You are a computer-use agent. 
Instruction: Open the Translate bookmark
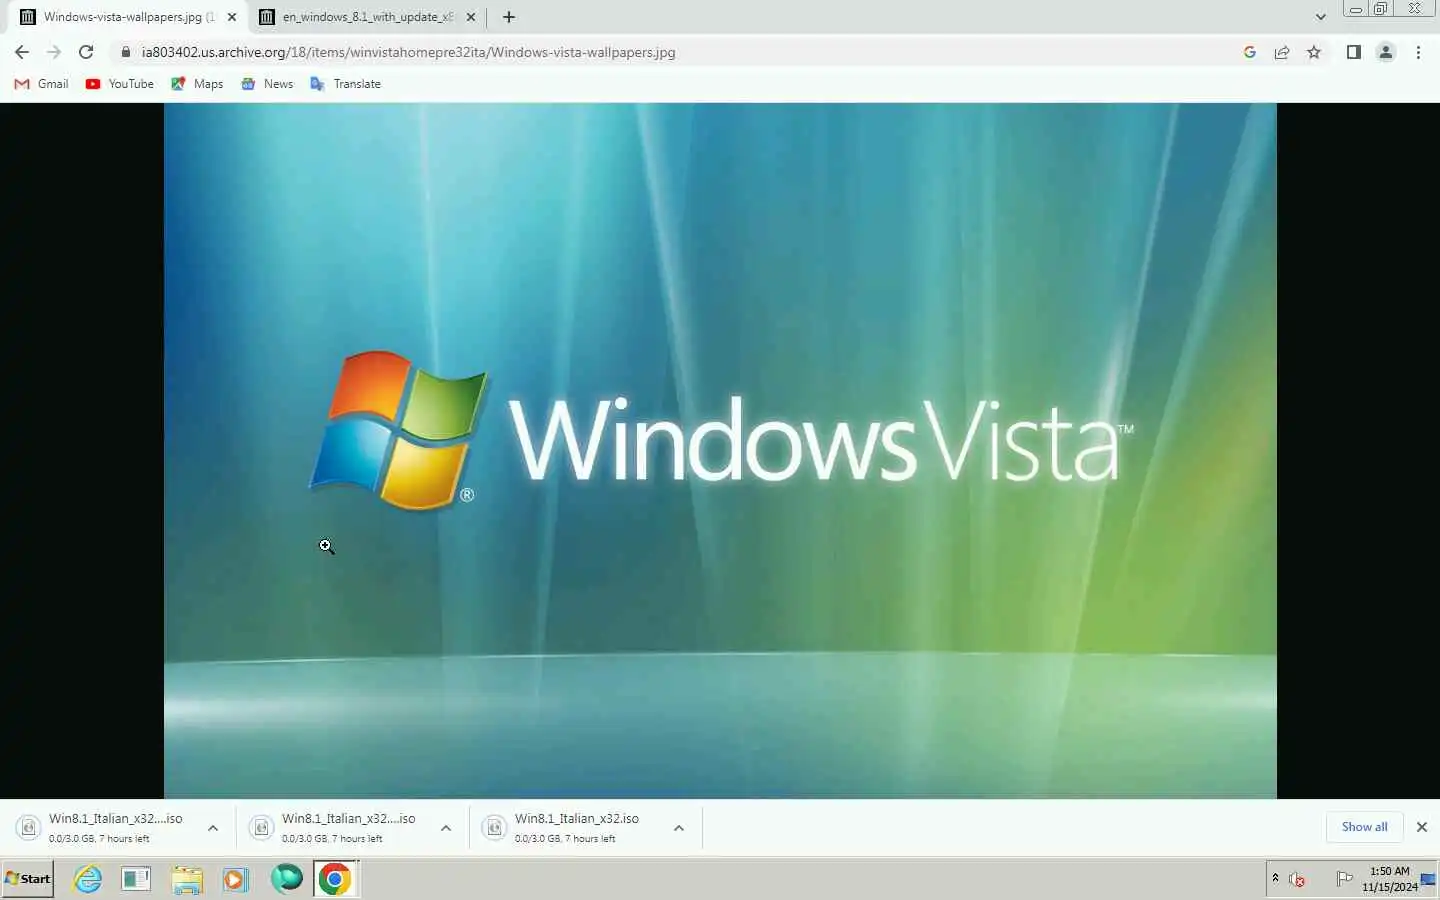(346, 84)
